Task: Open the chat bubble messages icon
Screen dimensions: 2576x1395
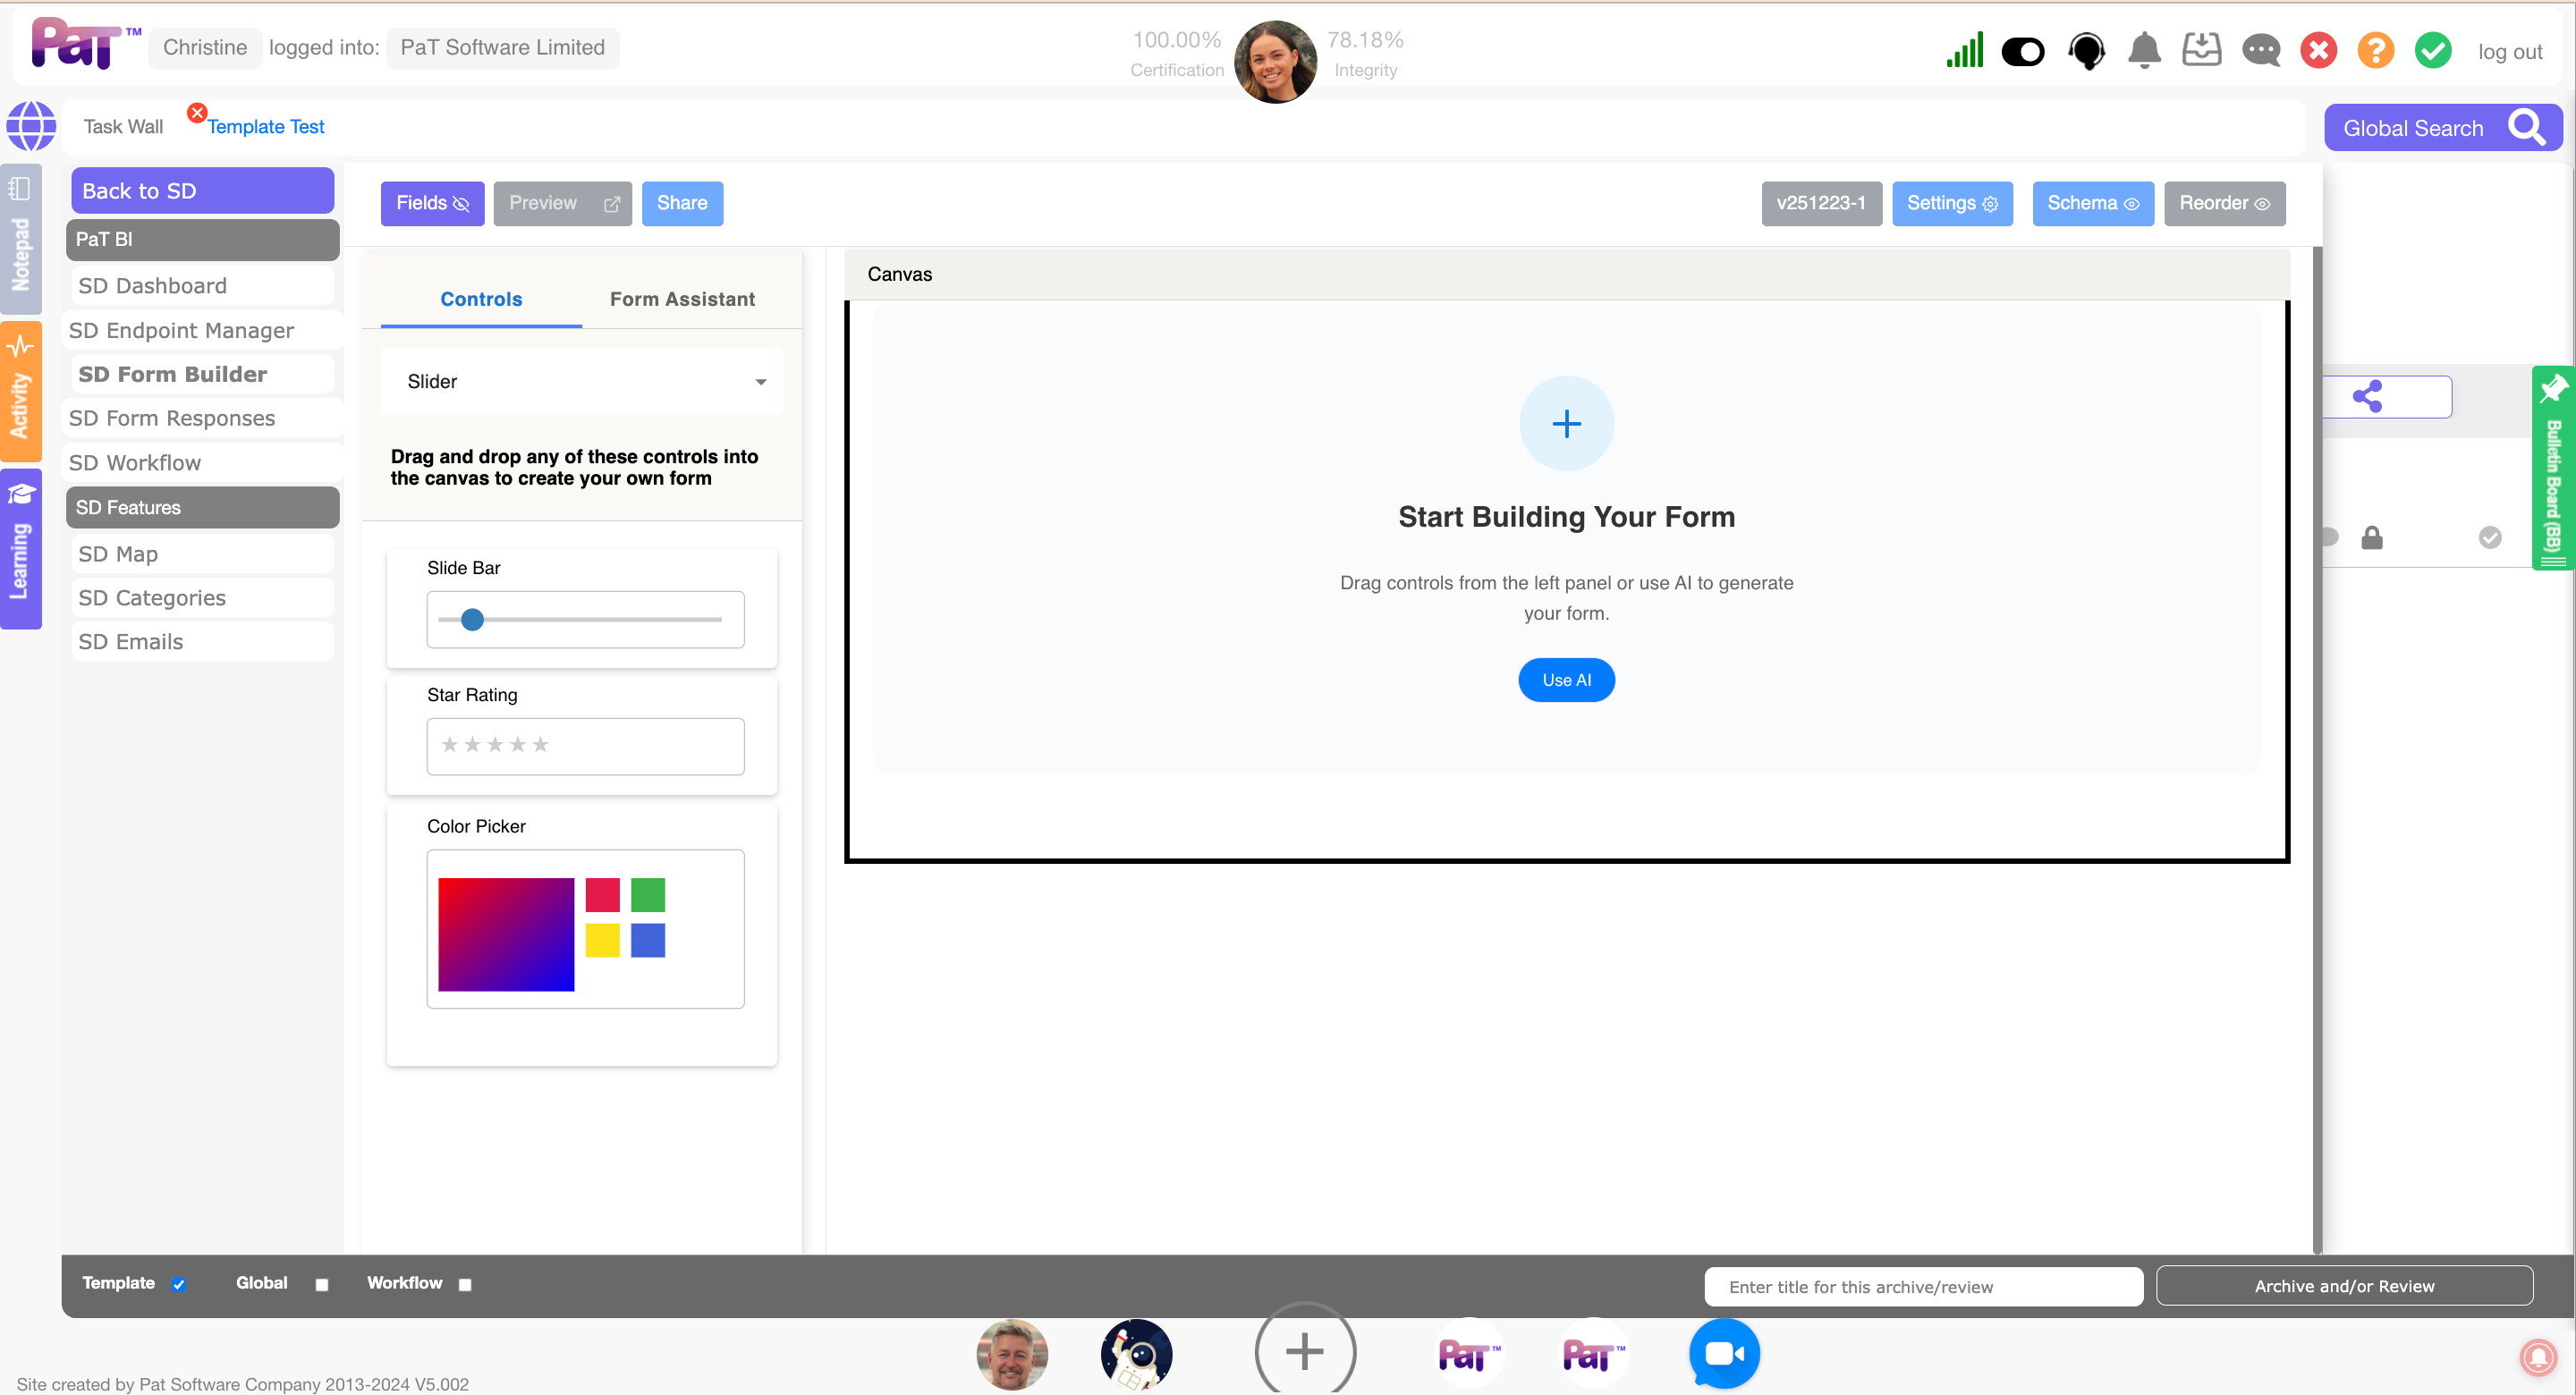Action: tap(2260, 50)
